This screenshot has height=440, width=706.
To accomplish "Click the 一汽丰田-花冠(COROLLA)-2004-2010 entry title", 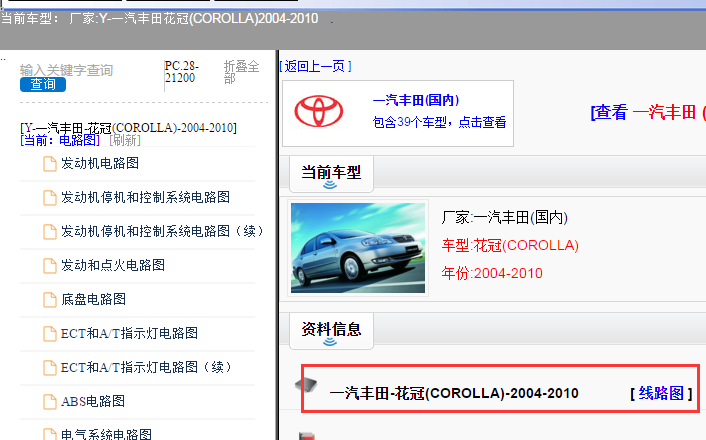I will click(x=454, y=394).
